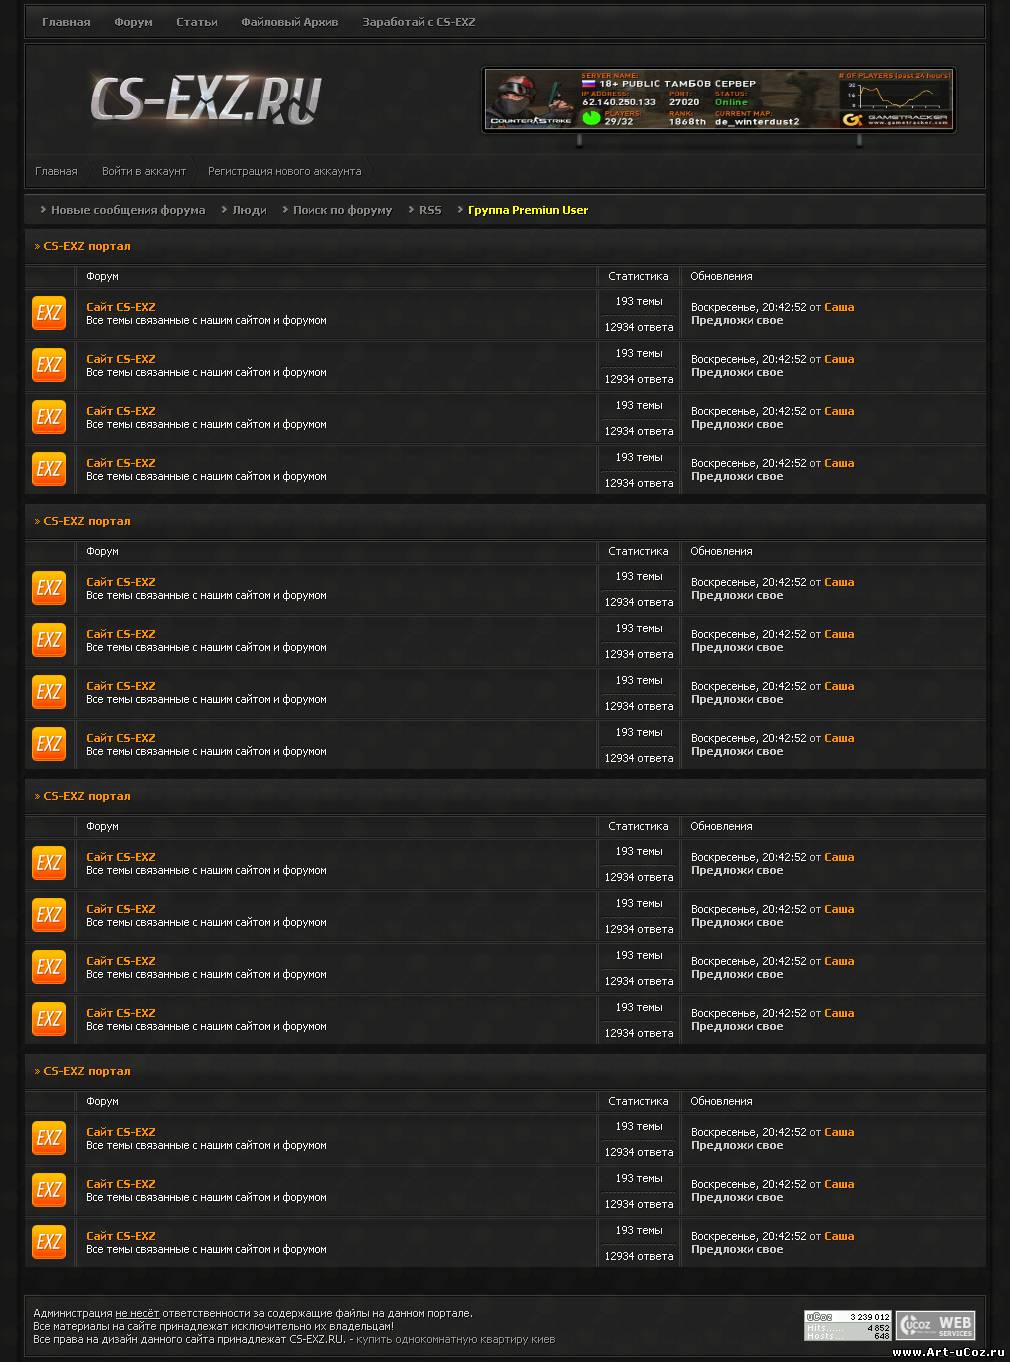Follow the купить однокомнатную квартиру киев link

tap(456, 1339)
